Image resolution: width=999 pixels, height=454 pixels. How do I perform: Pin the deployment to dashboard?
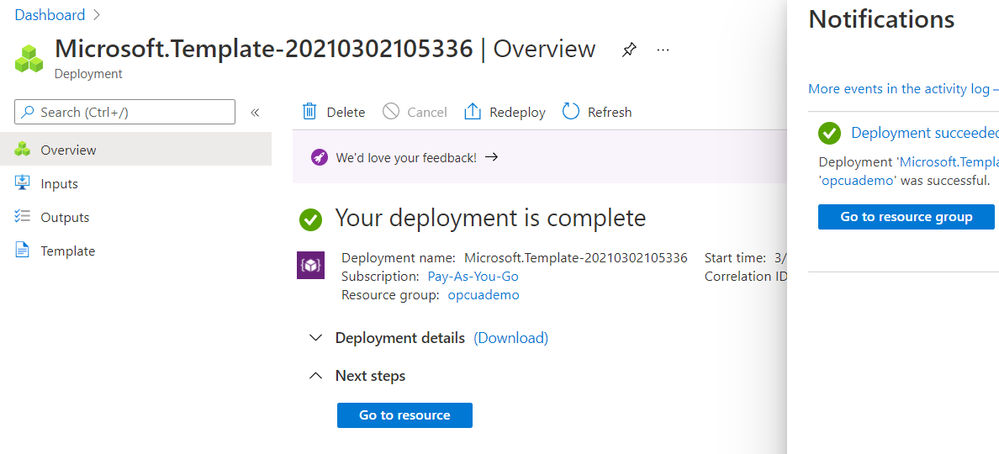coord(629,50)
